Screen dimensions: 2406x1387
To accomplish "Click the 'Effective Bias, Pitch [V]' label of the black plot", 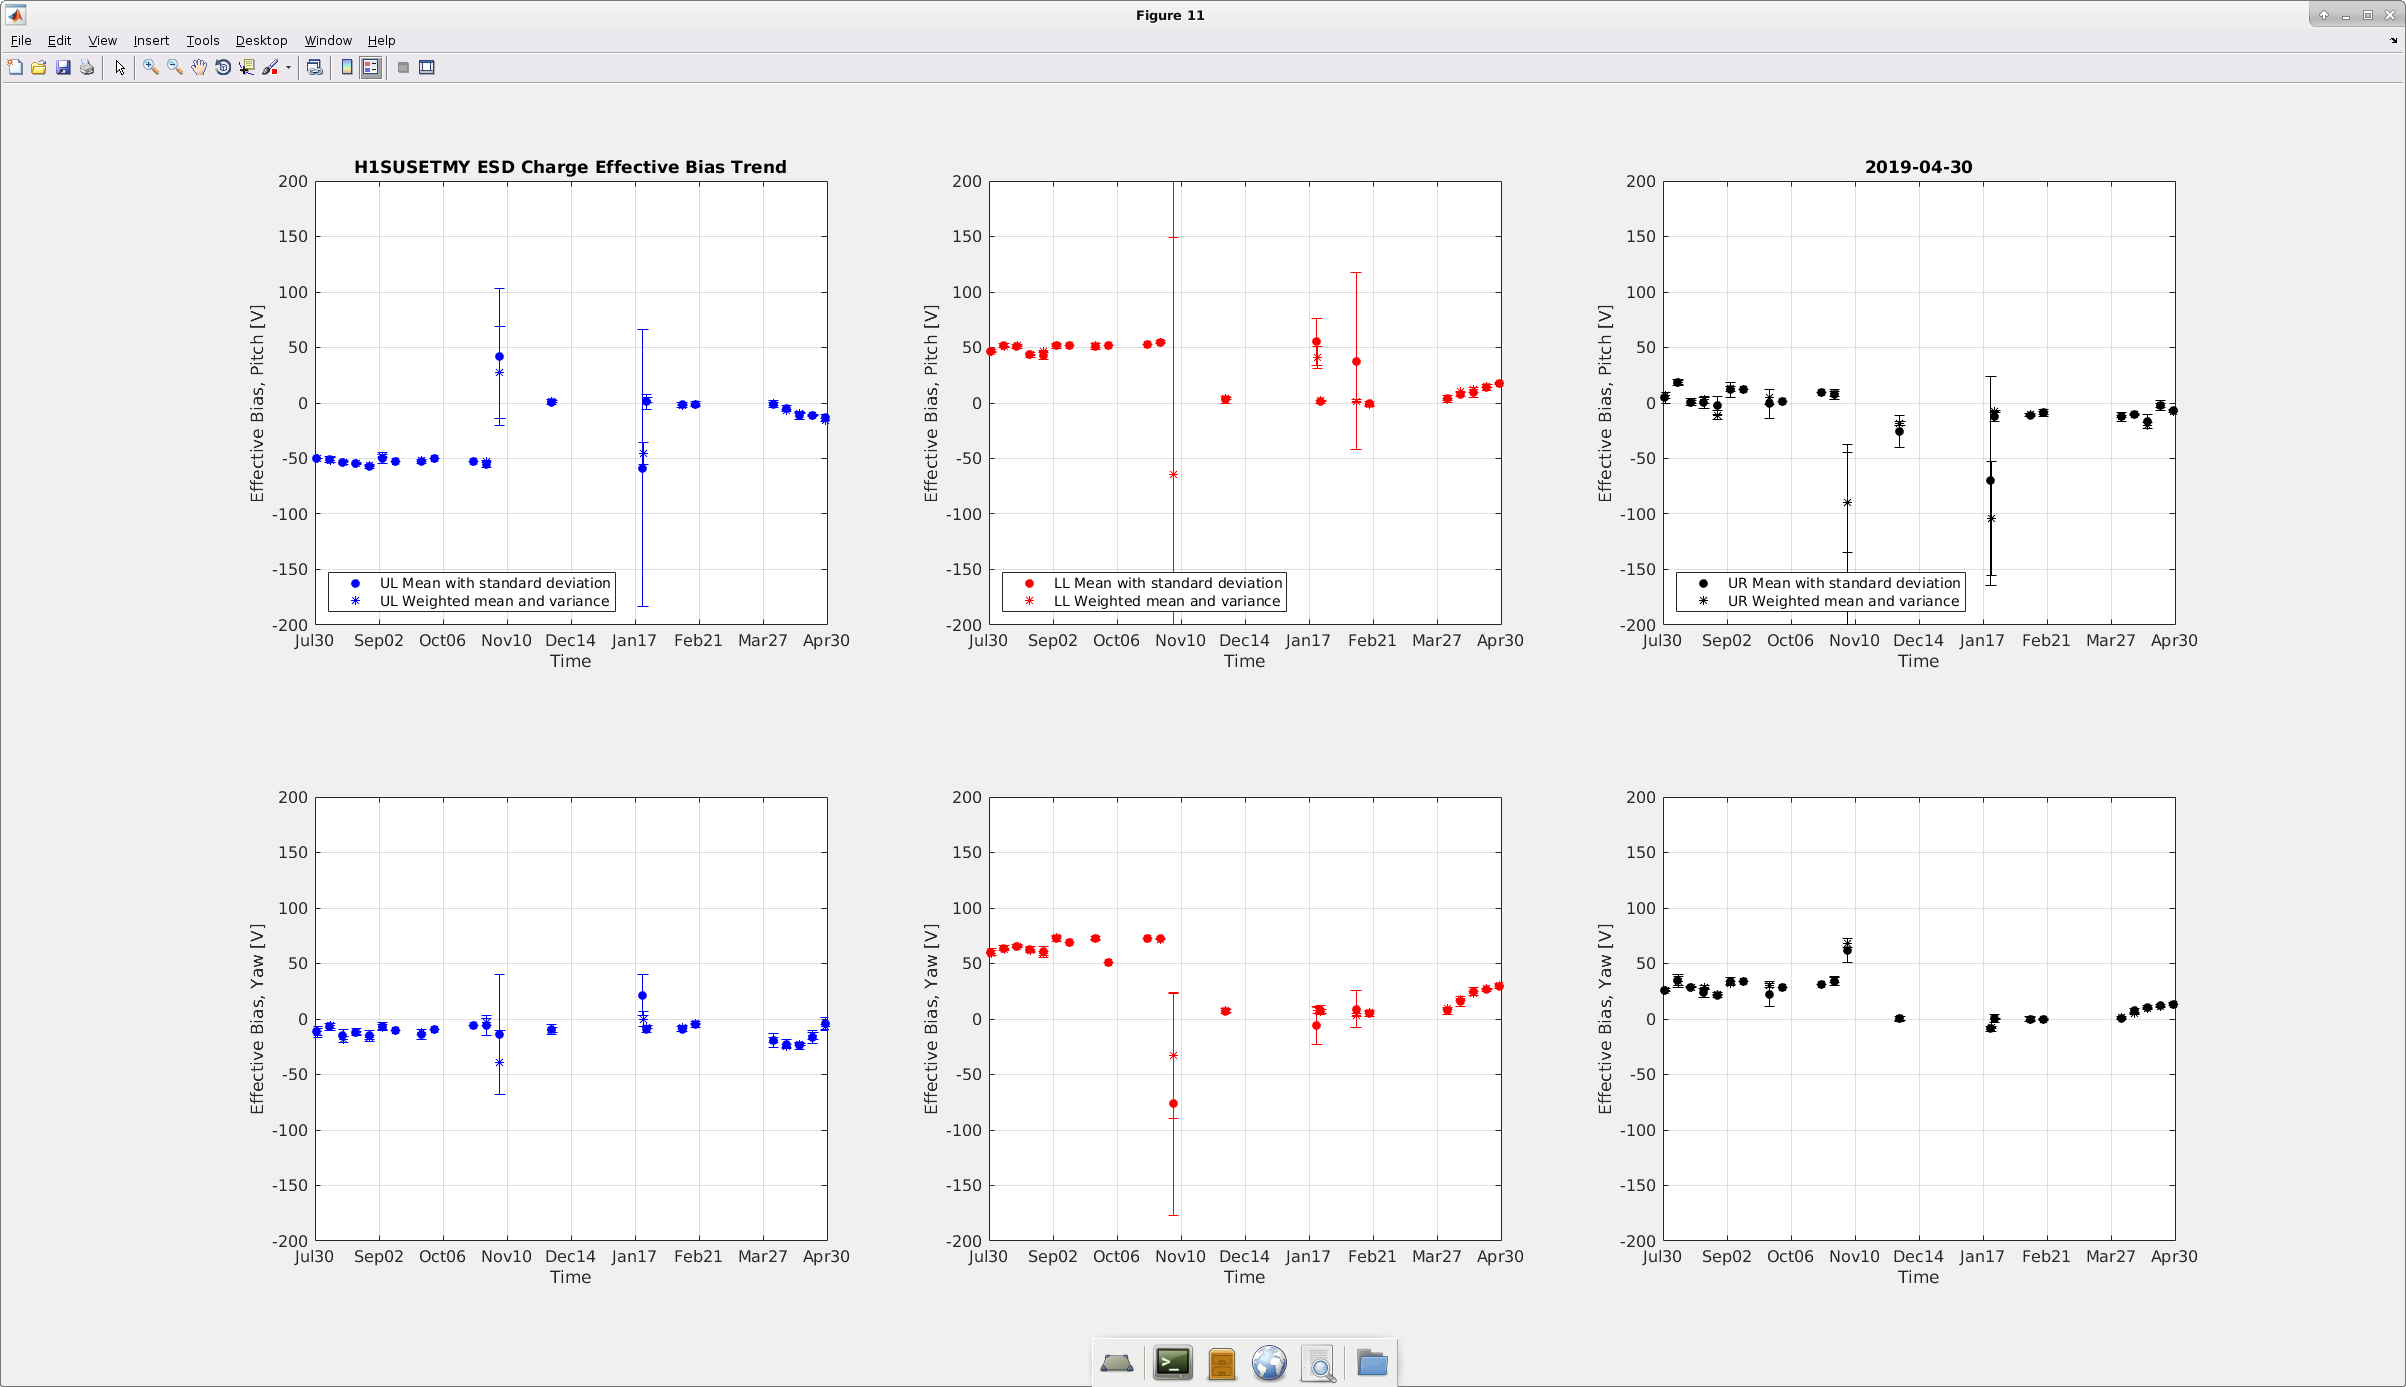I will [1605, 403].
